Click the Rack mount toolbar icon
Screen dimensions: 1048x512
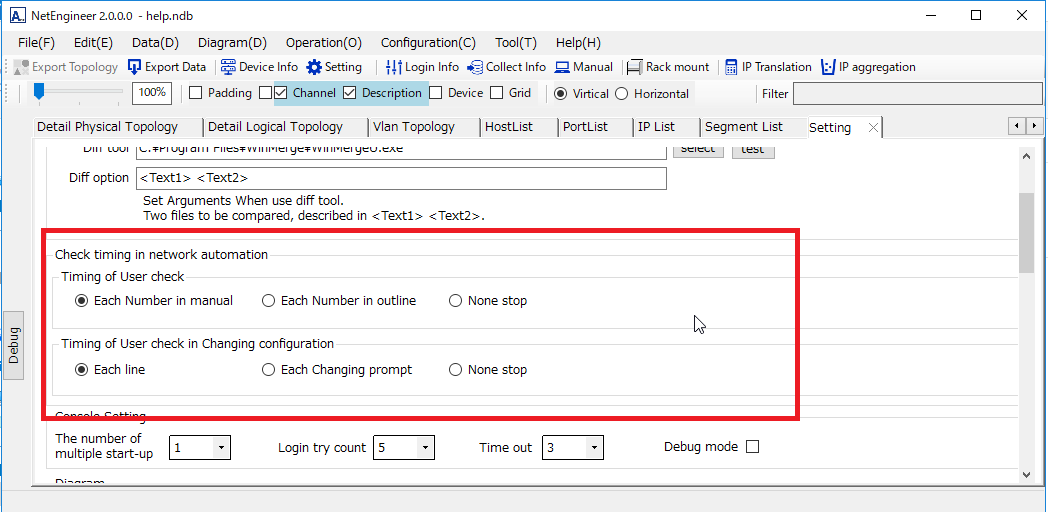tap(634, 67)
